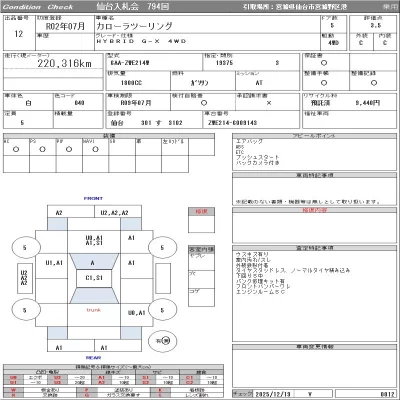This screenshot has height=400, width=400.
Task: Click the designation number 19375
Action: 224,63
